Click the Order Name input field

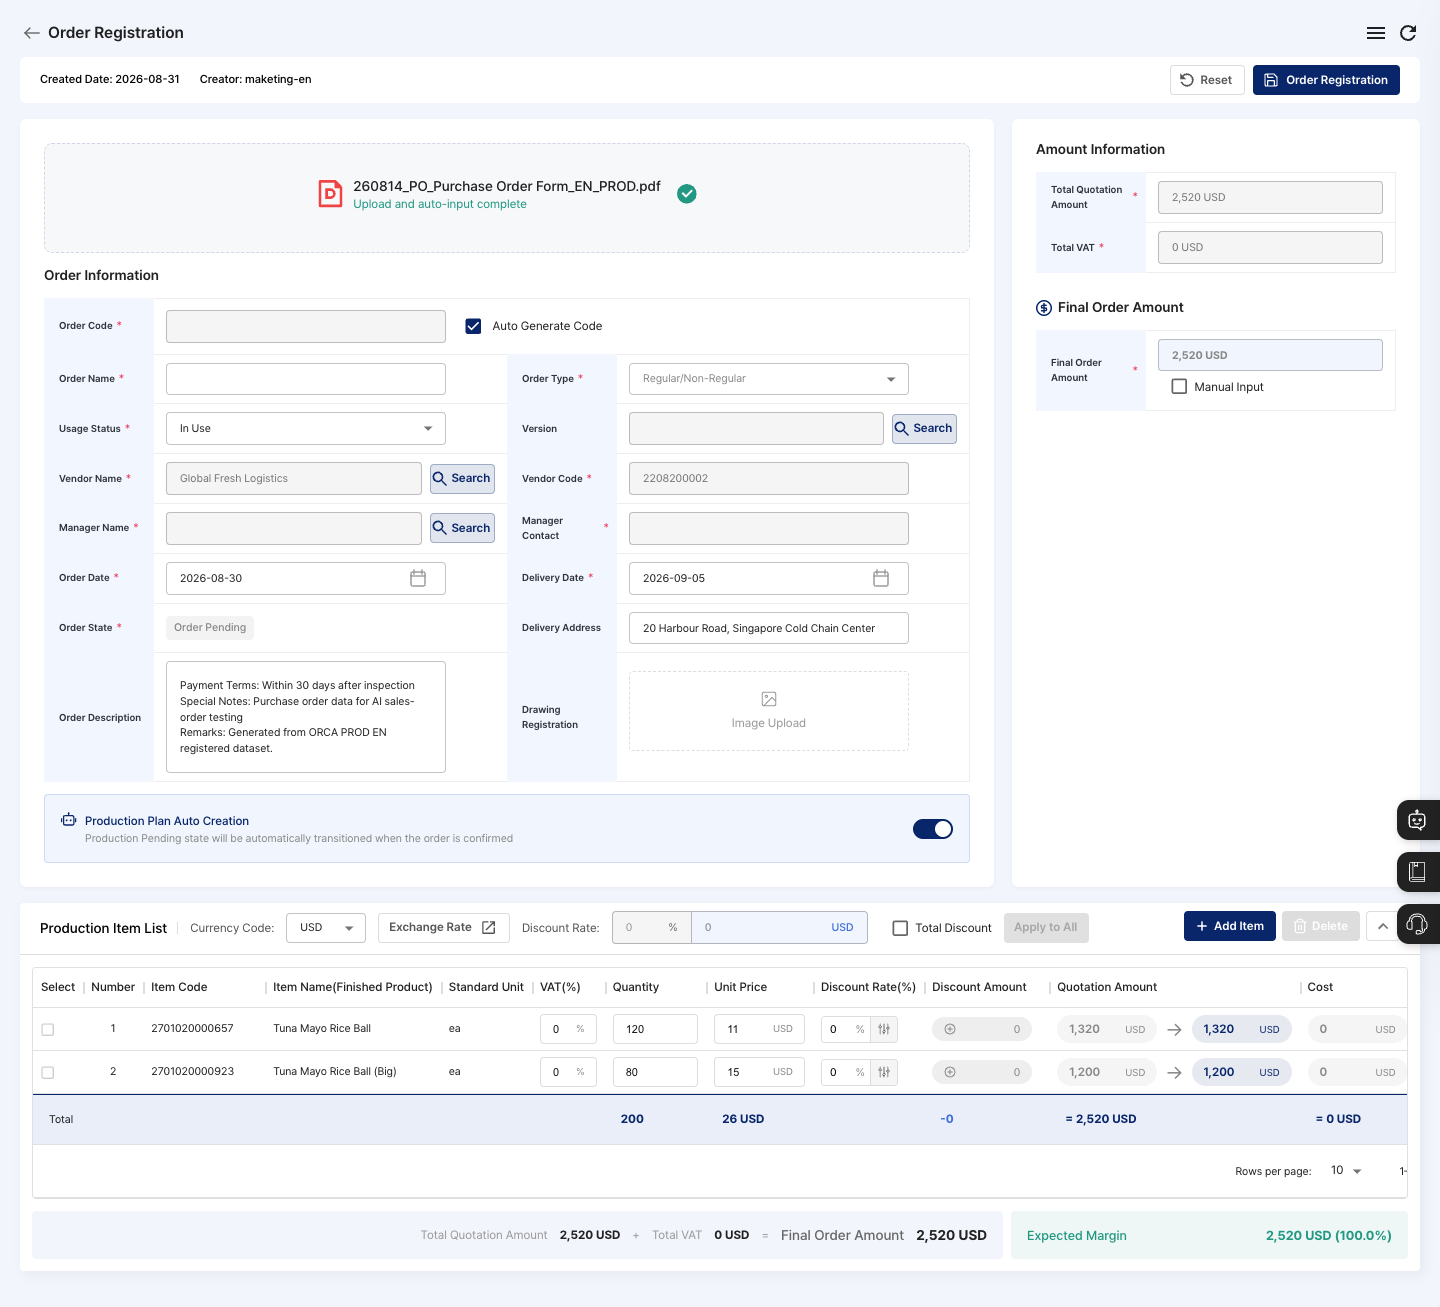[306, 379]
